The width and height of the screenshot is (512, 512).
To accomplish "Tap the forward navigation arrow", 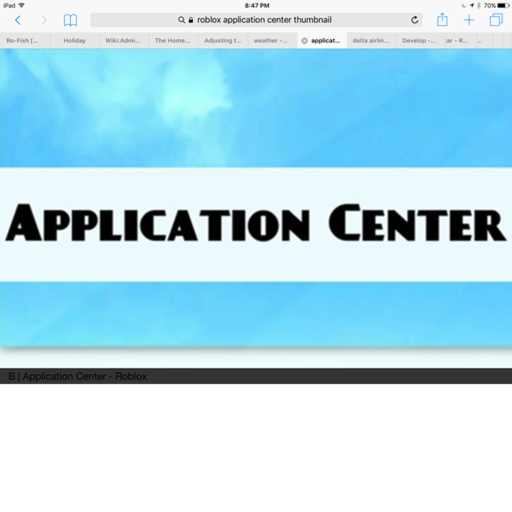I will [44, 20].
